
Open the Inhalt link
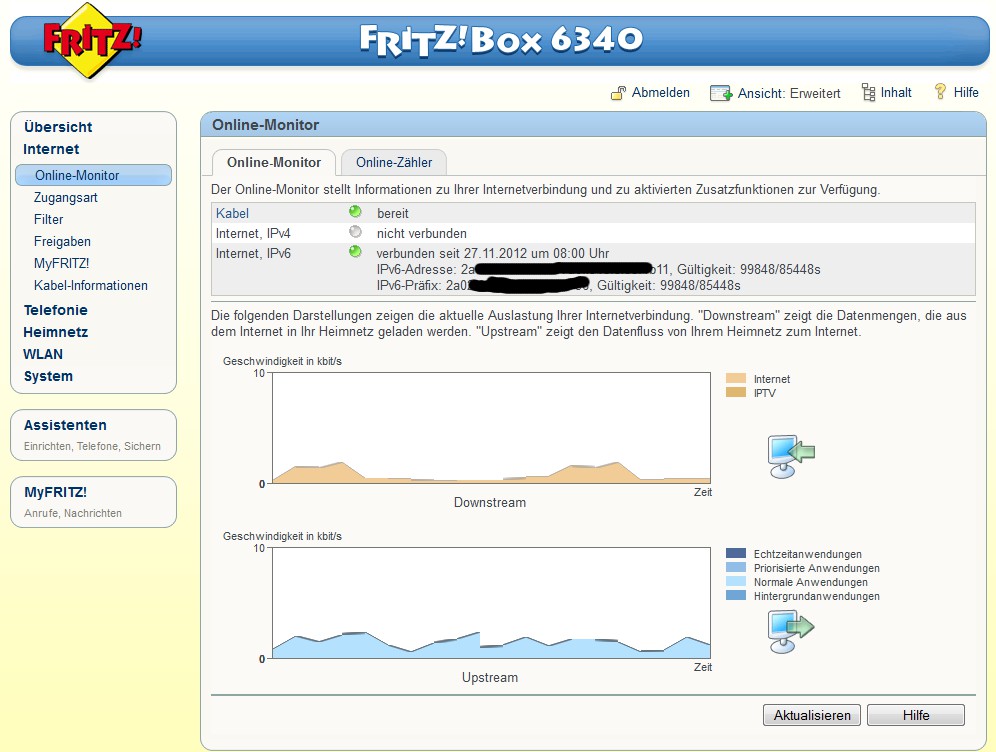click(x=896, y=93)
